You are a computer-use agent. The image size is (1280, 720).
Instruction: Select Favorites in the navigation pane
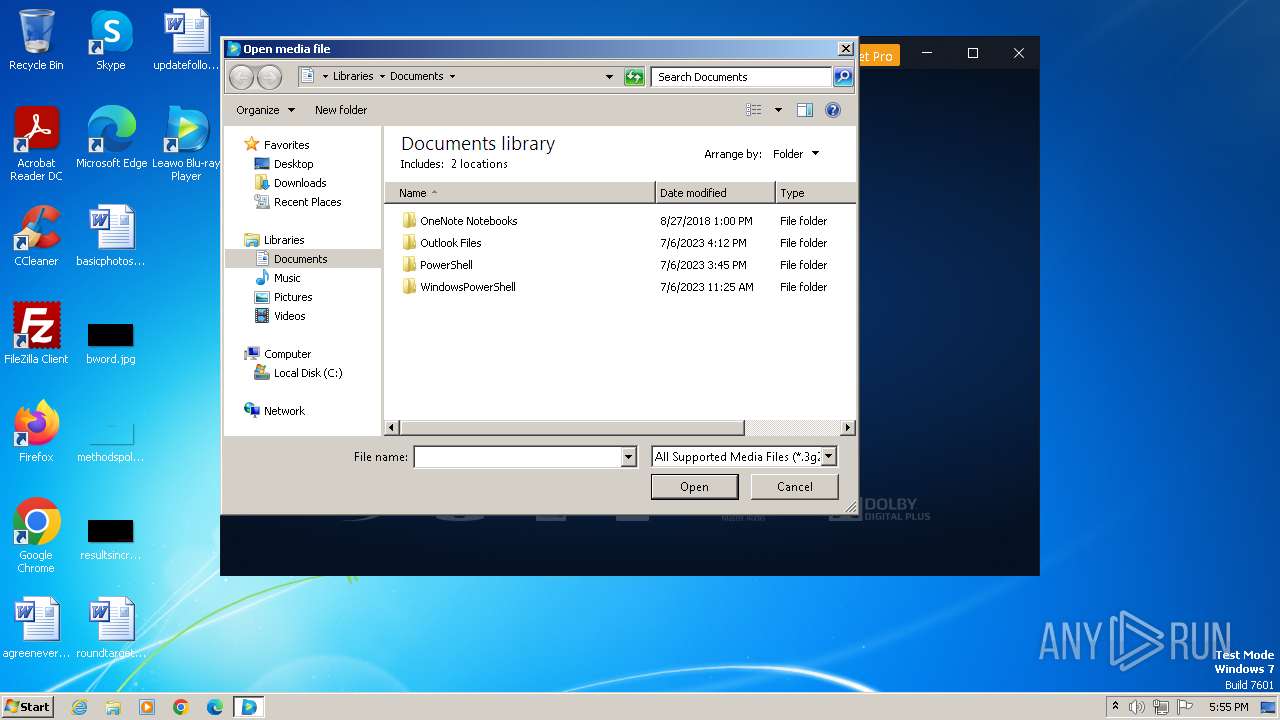pos(286,145)
